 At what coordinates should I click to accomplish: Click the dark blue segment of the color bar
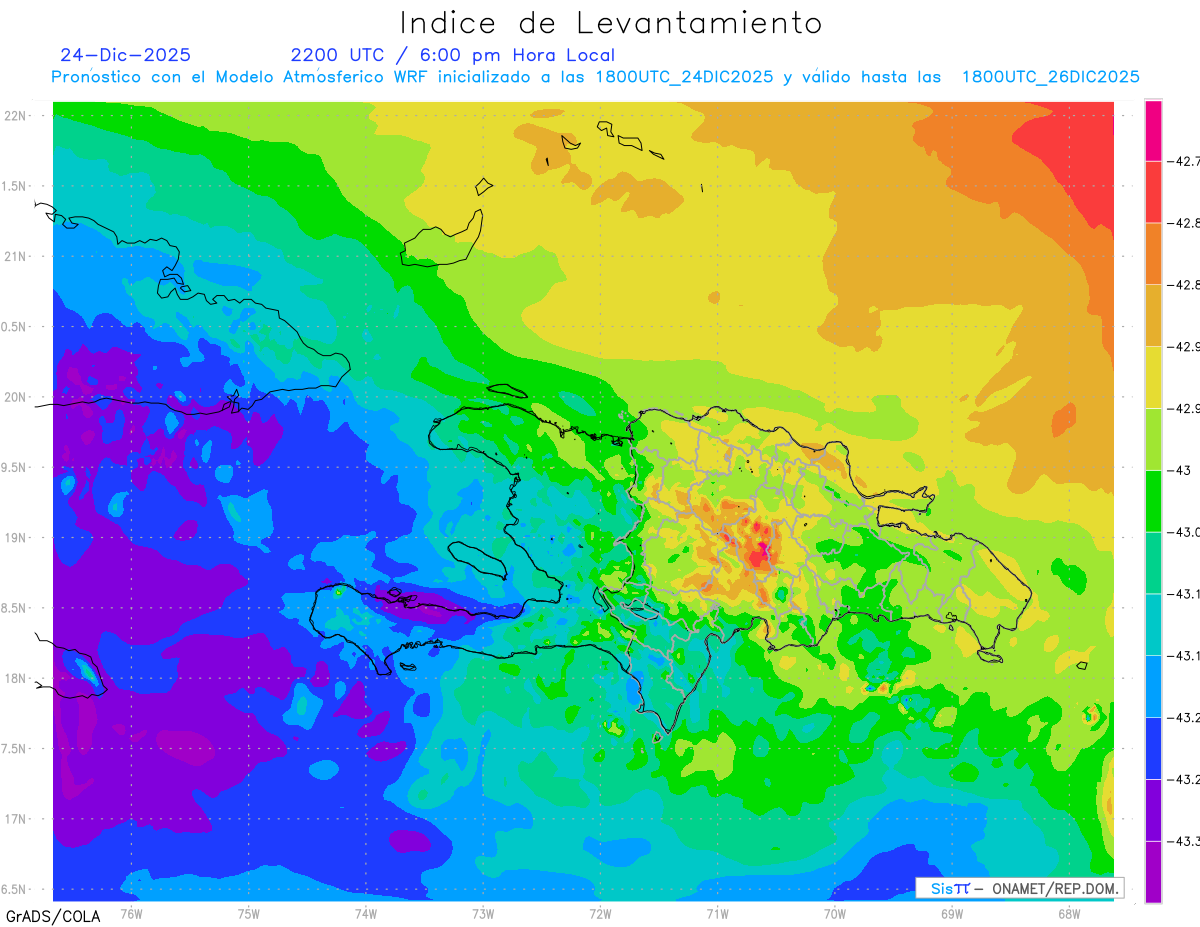click(1153, 748)
